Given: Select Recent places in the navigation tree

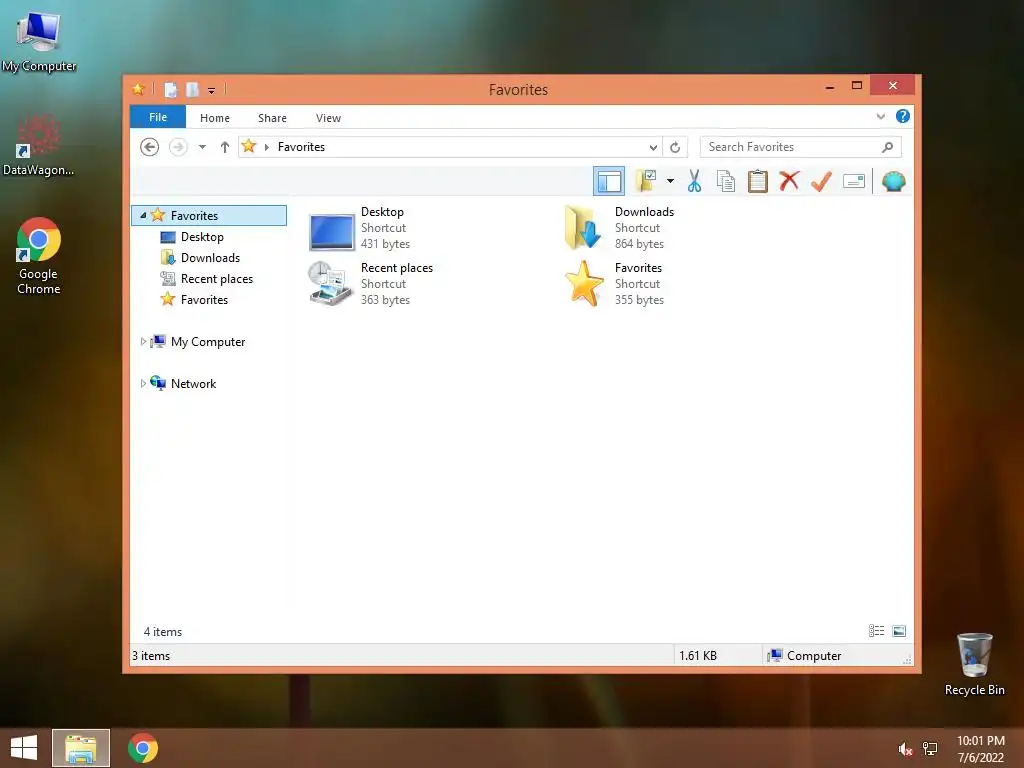Looking at the screenshot, I should (x=217, y=278).
